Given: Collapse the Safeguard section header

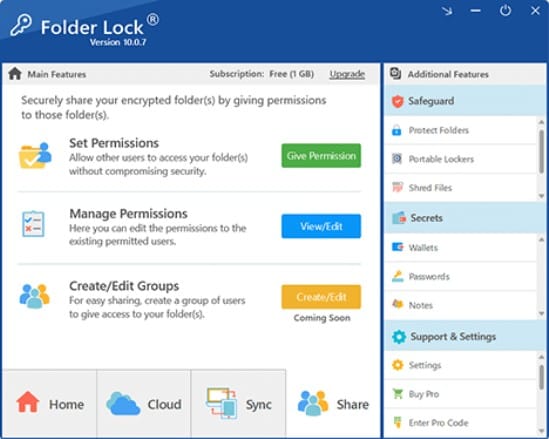Looking at the screenshot, I should click(x=465, y=101).
